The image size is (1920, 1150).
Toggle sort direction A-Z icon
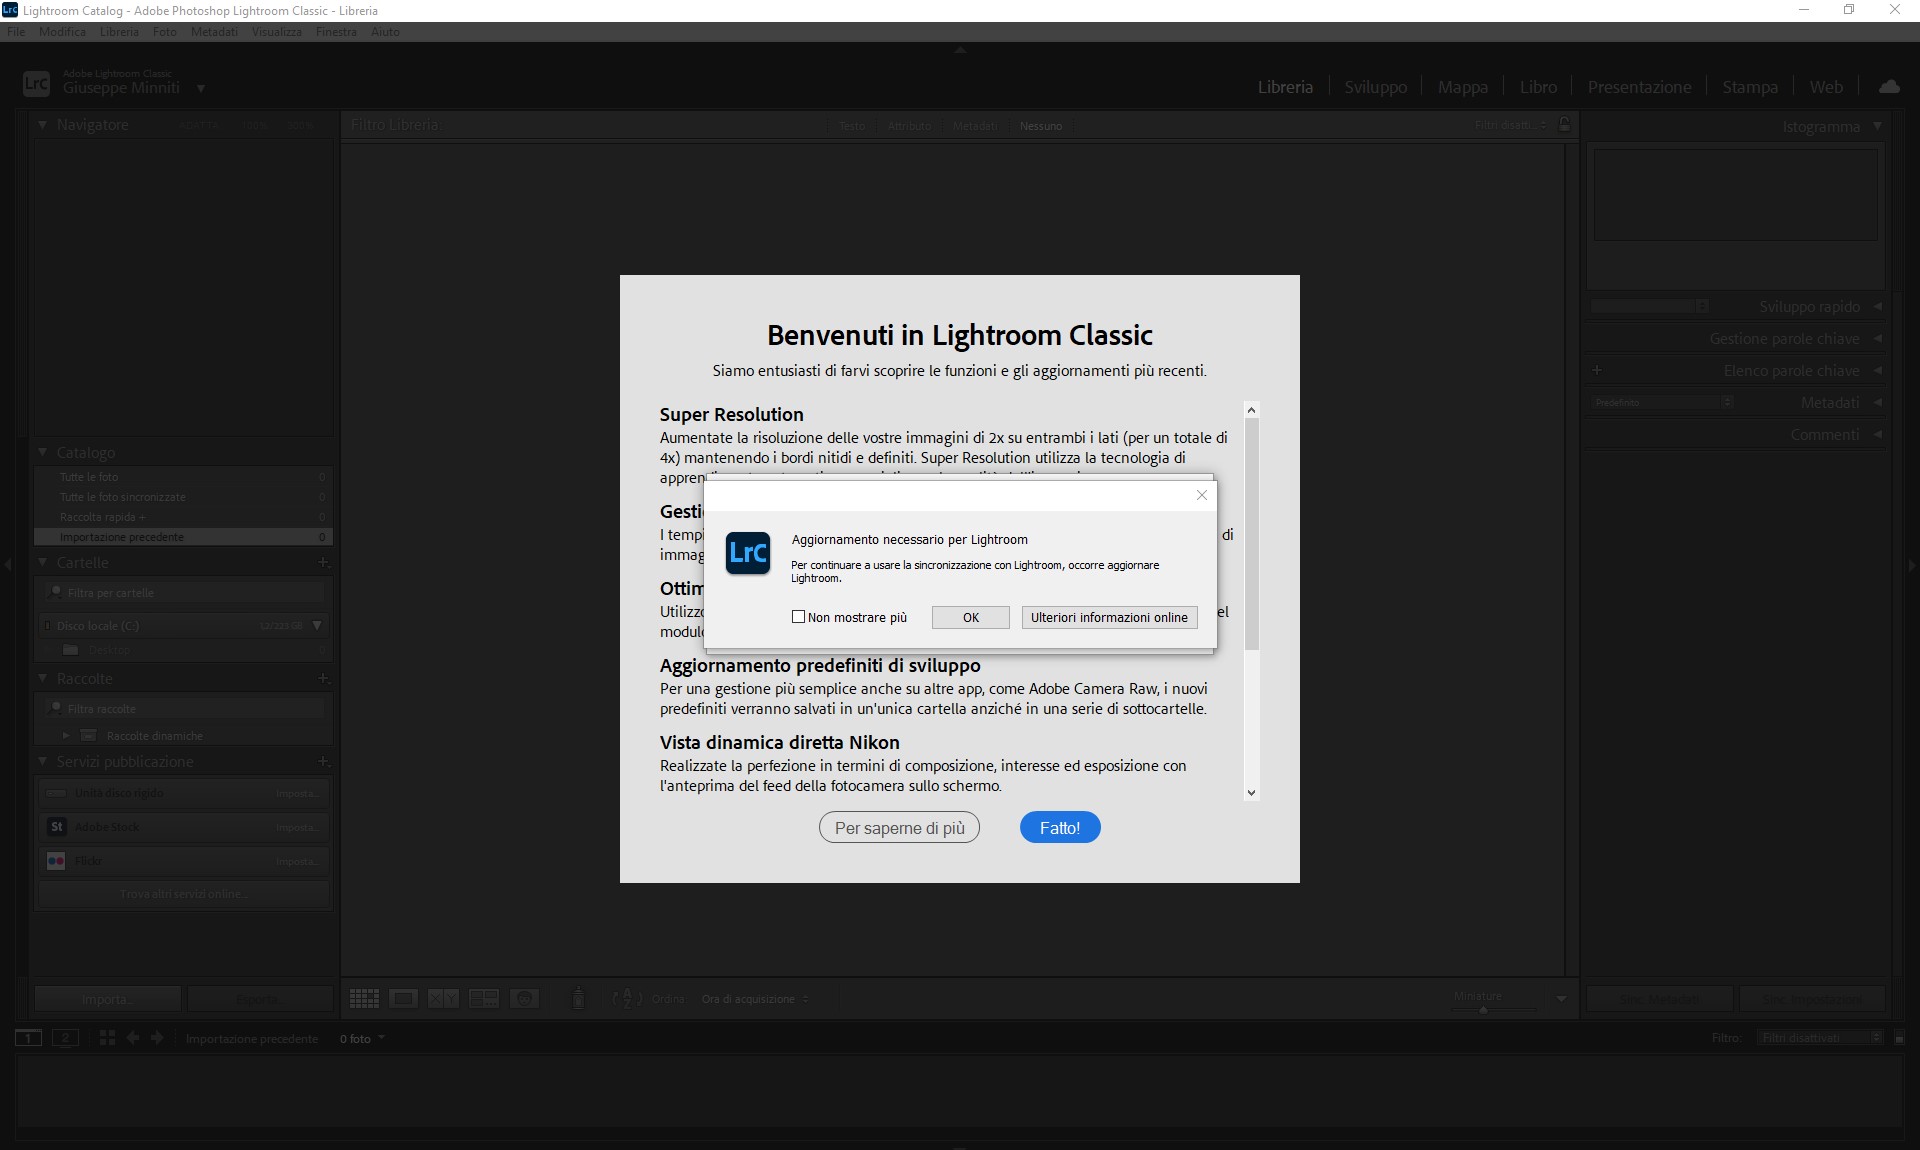[627, 998]
